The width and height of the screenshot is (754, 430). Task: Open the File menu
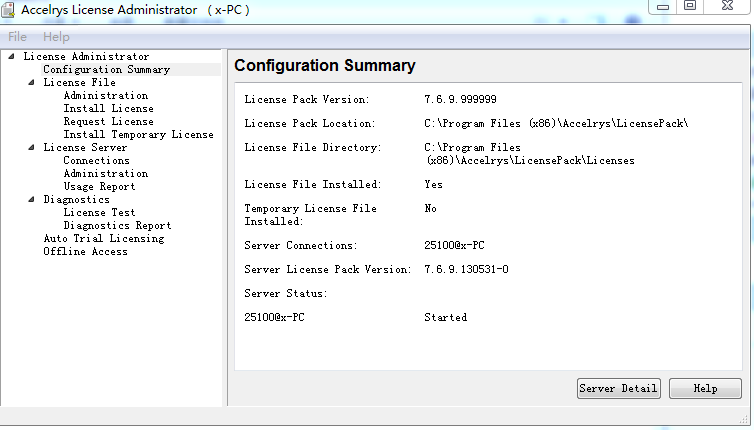pyautogui.click(x=17, y=37)
